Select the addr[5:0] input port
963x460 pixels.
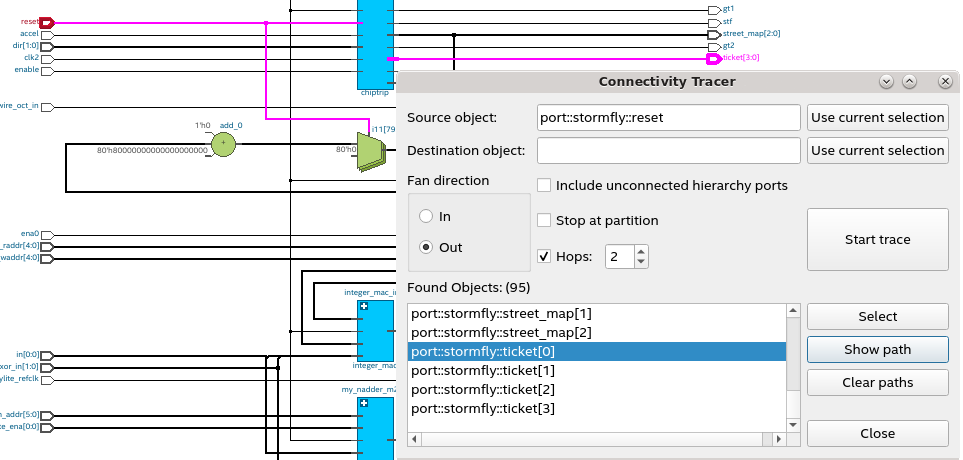(x=47, y=415)
